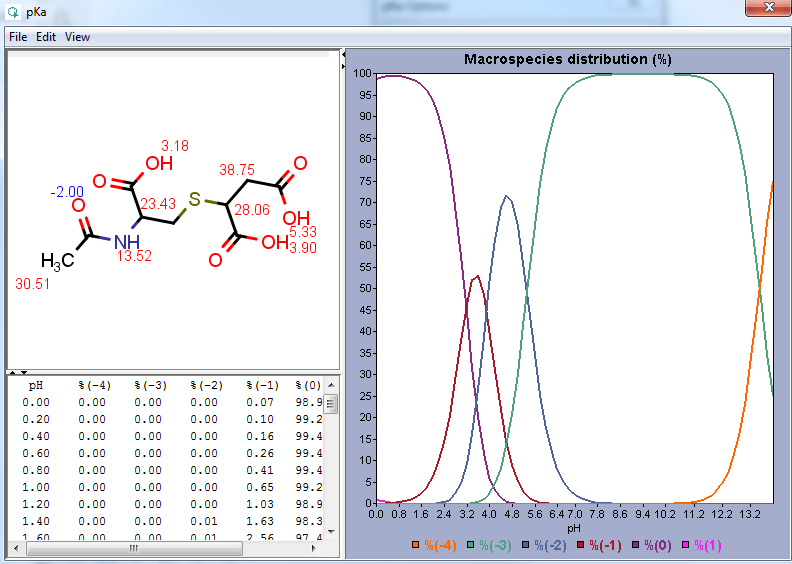
Task: Click Macrospecies distribution (%) chart title
Action: pos(568,59)
